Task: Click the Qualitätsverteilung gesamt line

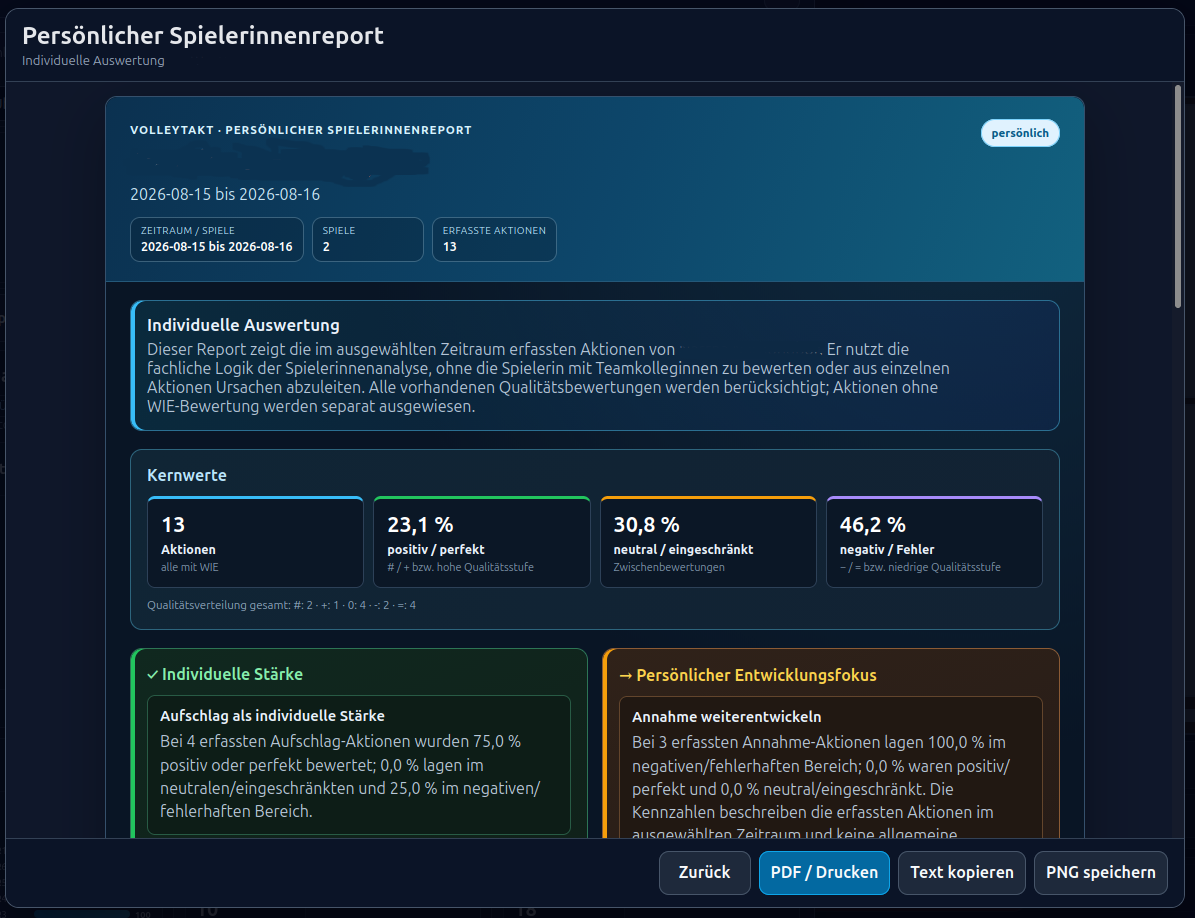Action: tap(281, 605)
